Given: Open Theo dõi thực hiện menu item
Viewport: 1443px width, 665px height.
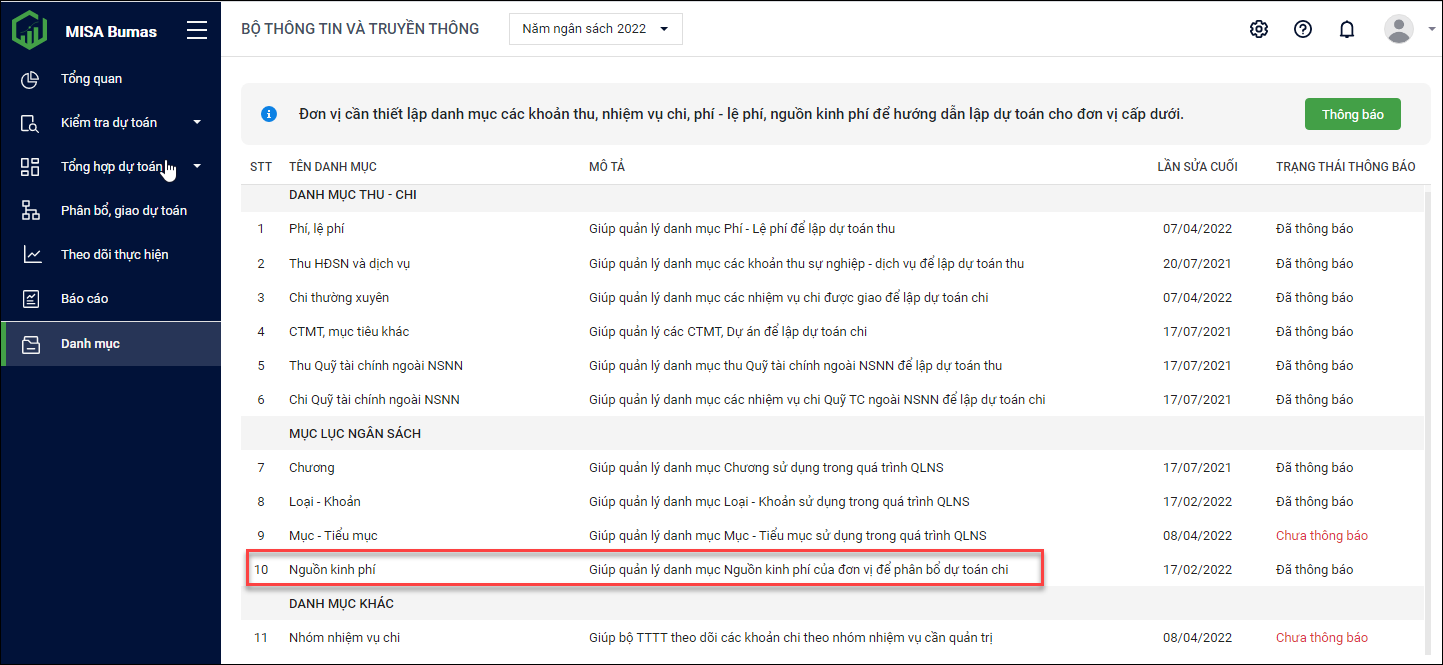Looking at the screenshot, I should click(x=114, y=255).
